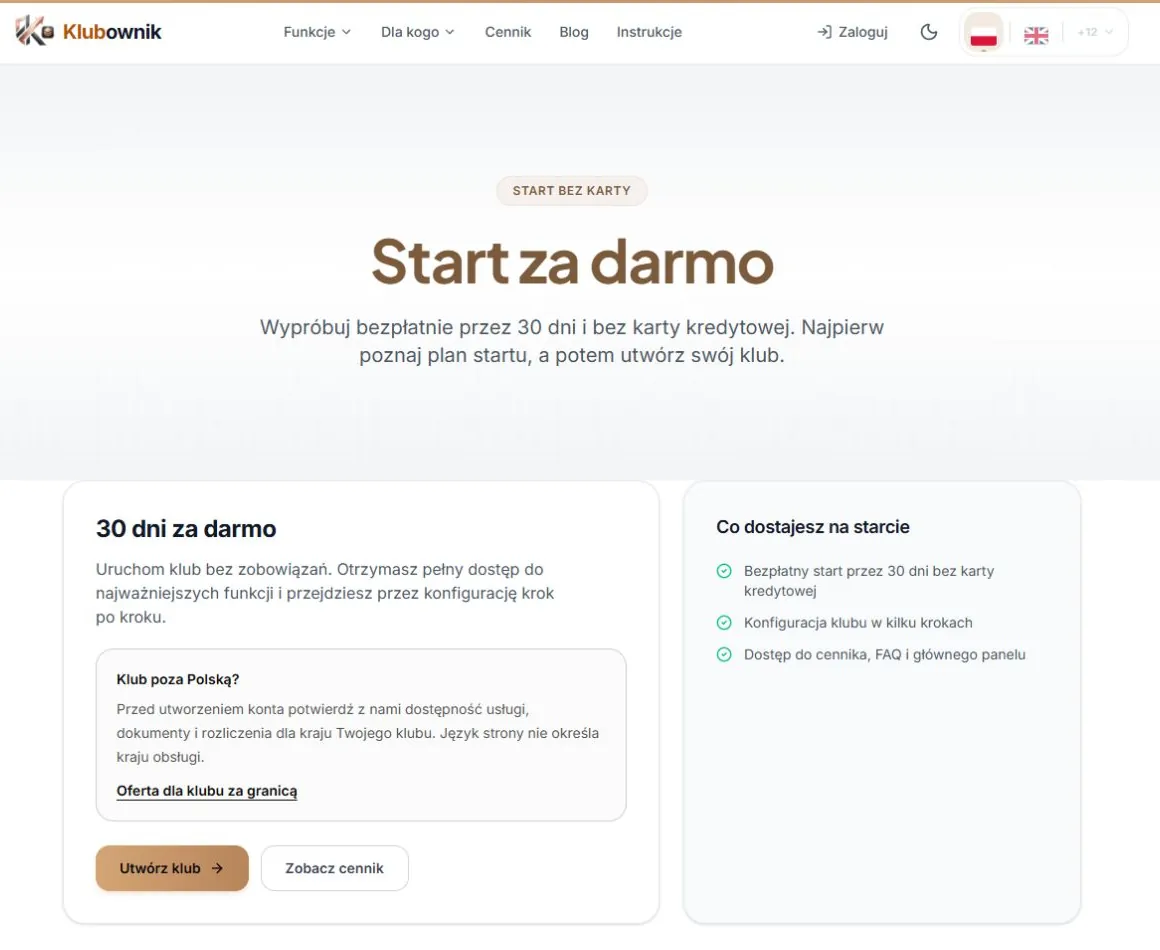Open Oferta dla klubu za granicą link
Image resolution: width=1160 pixels, height=950 pixels.
(206, 791)
